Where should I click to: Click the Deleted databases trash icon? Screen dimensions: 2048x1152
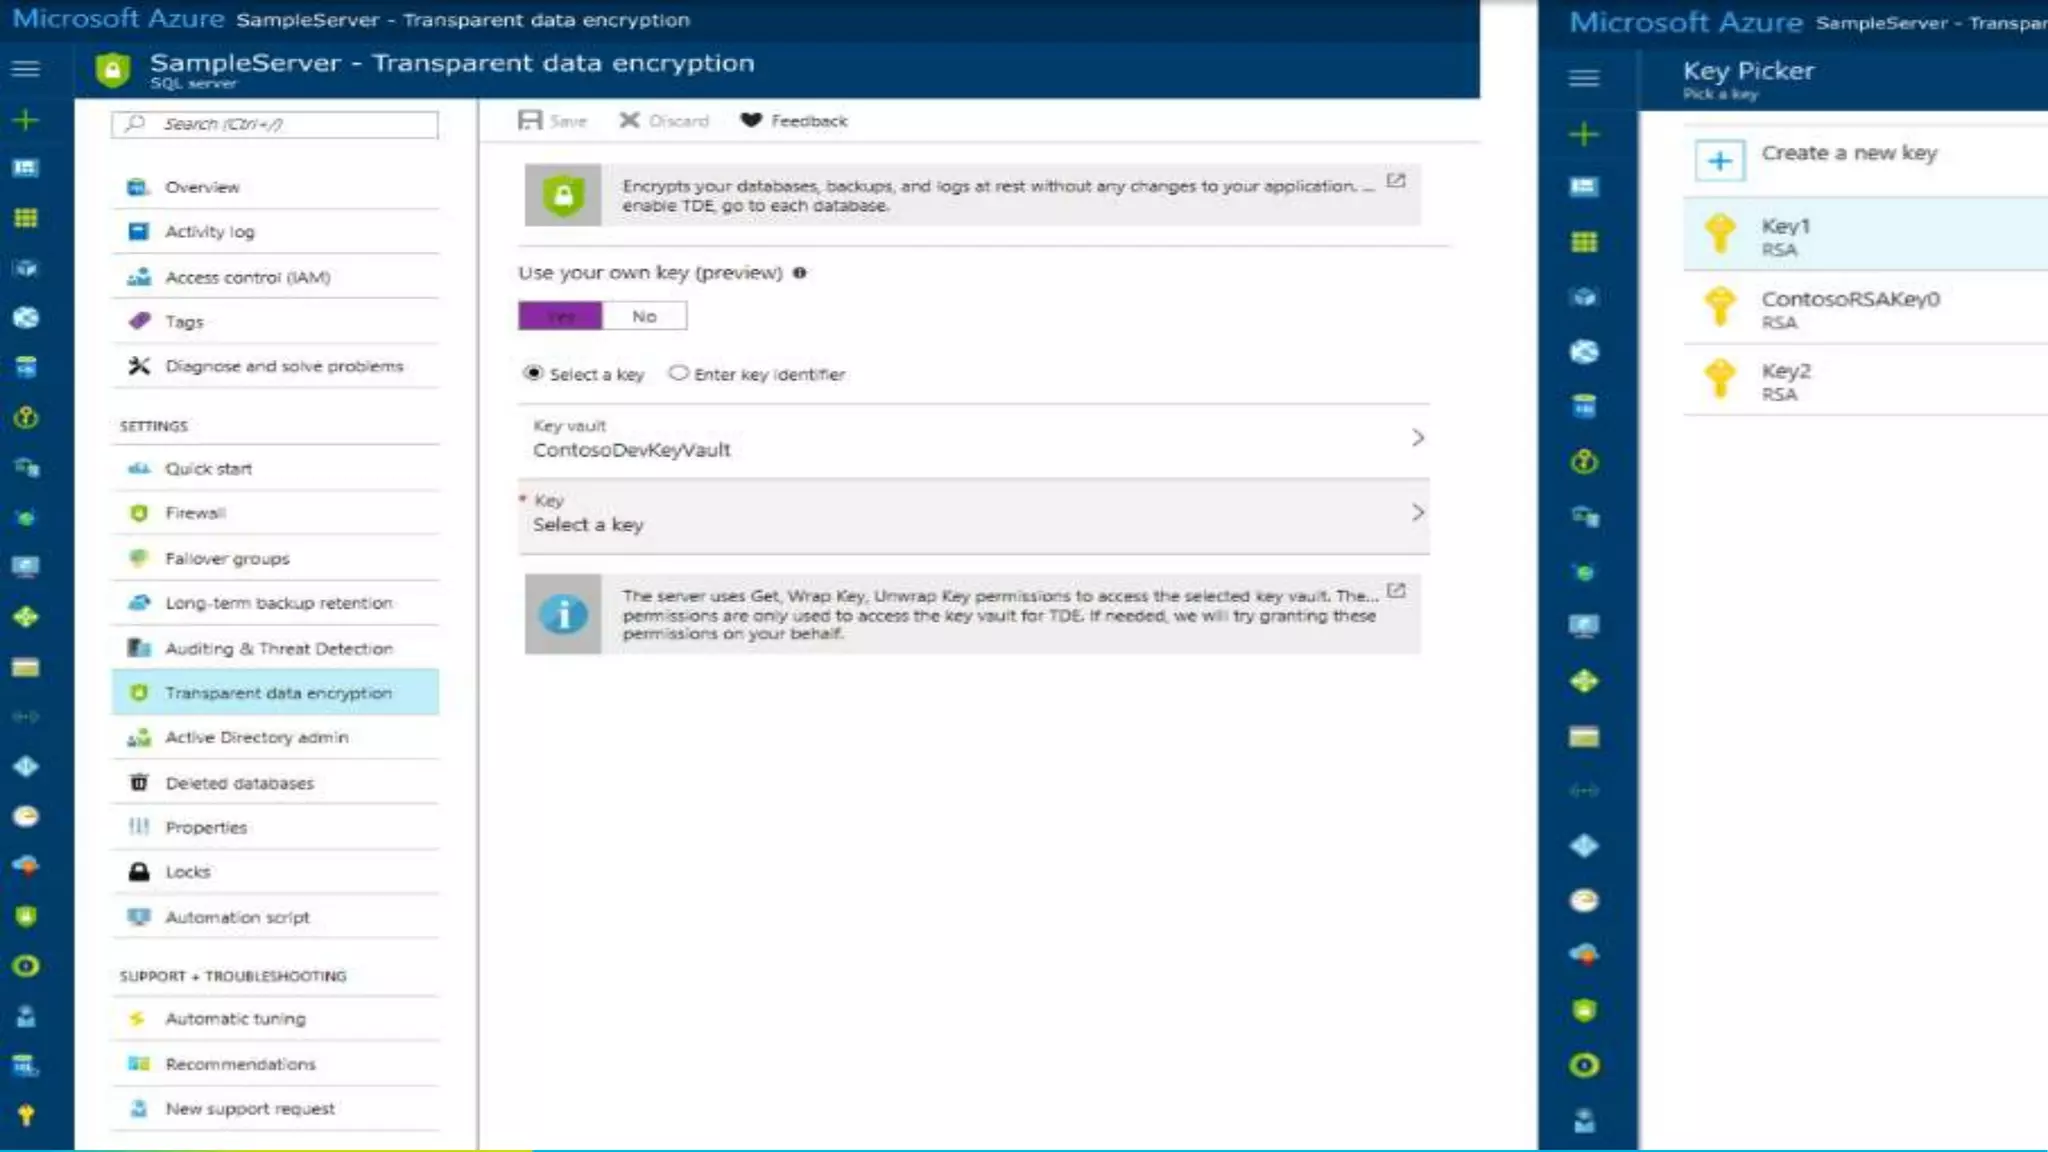tap(139, 782)
